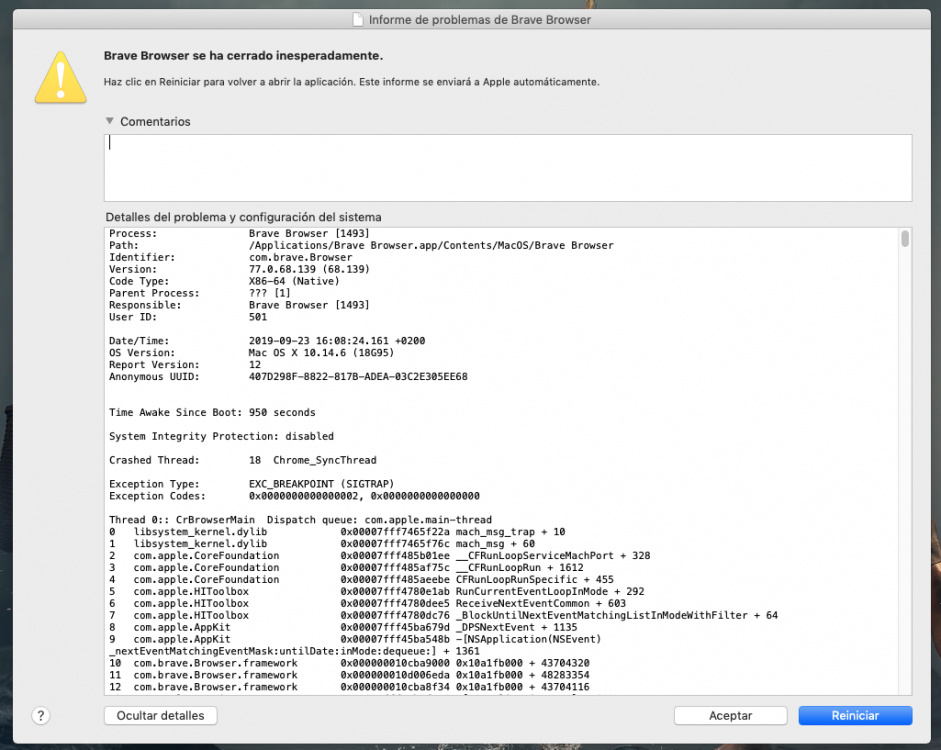Click the mach_msg + 60 stack frame
The image size is (941, 750).
tap(322, 544)
